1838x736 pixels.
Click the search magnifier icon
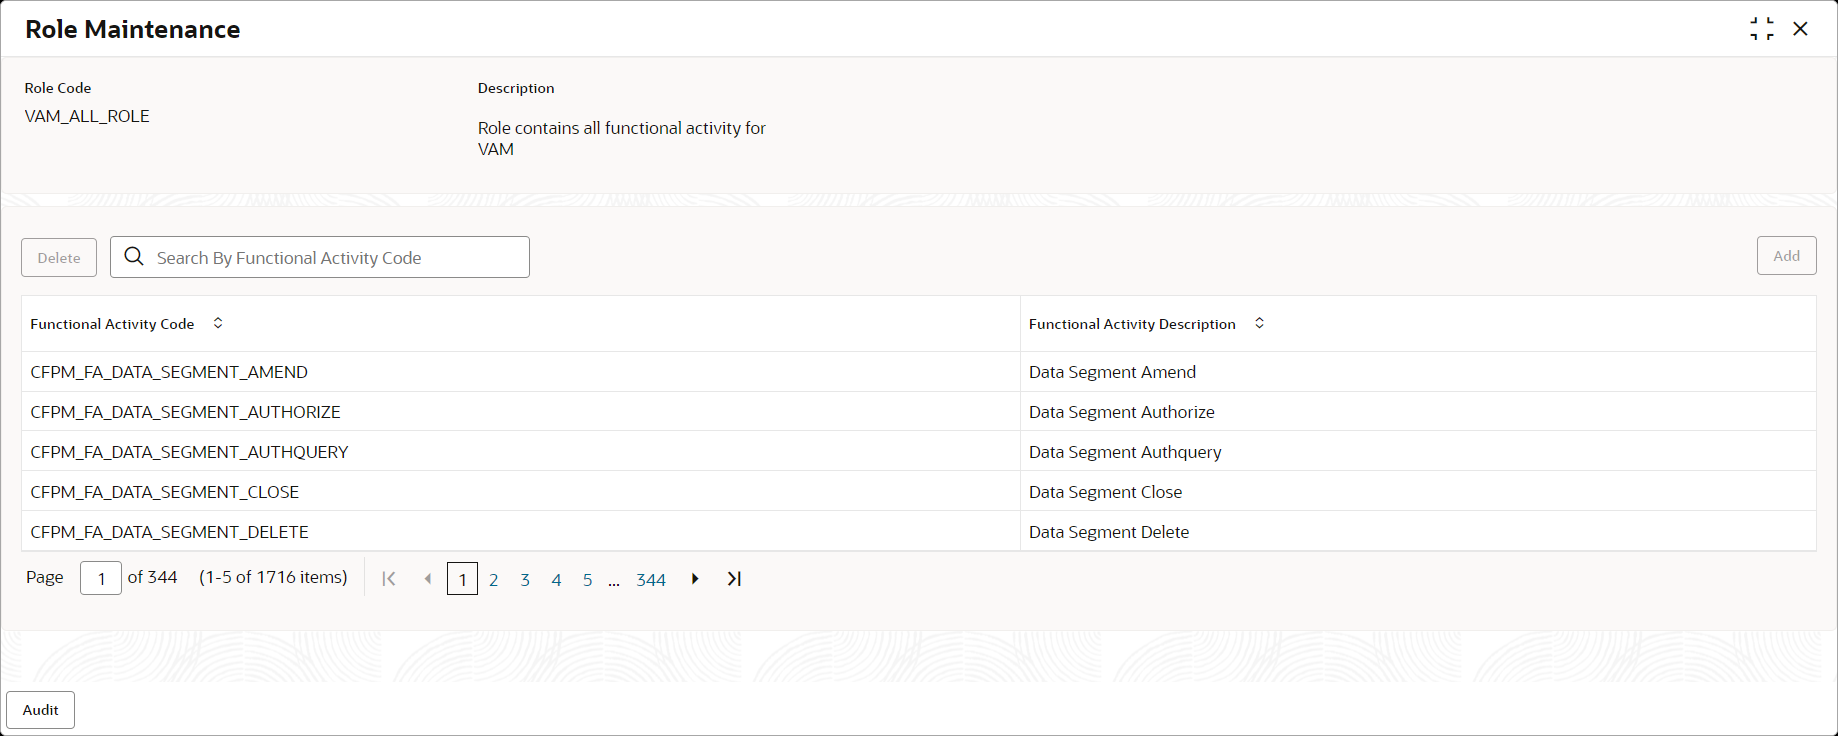(134, 257)
